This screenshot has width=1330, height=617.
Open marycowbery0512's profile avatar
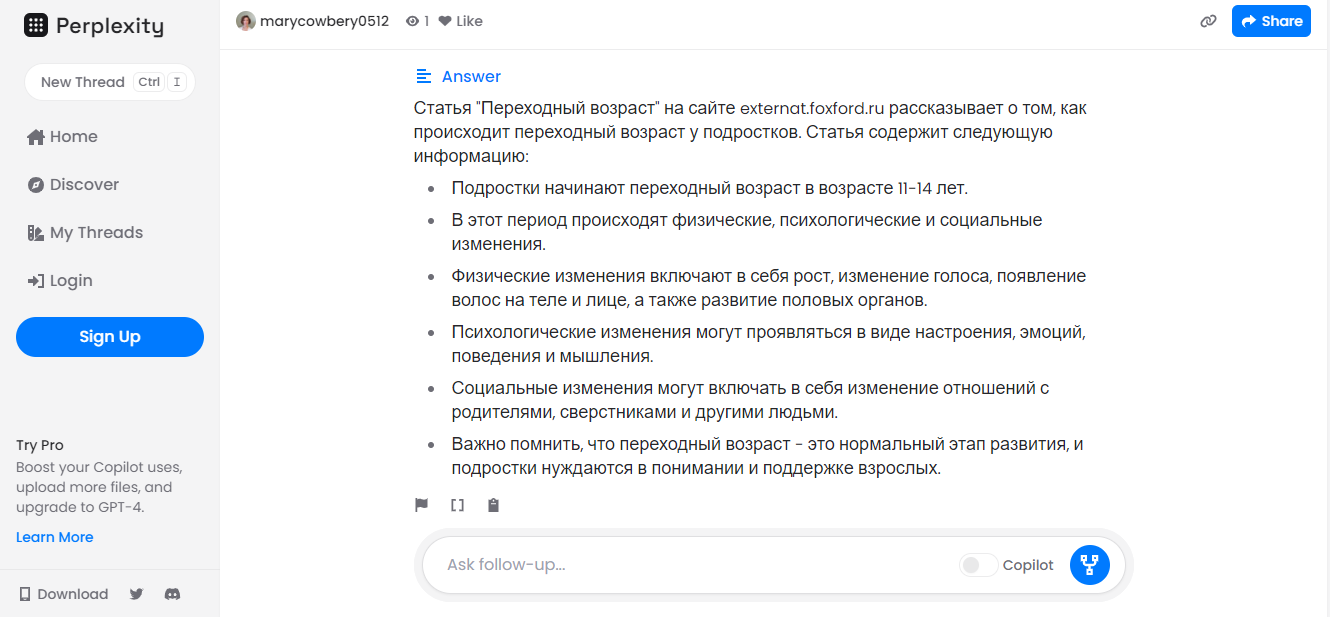[245, 20]
